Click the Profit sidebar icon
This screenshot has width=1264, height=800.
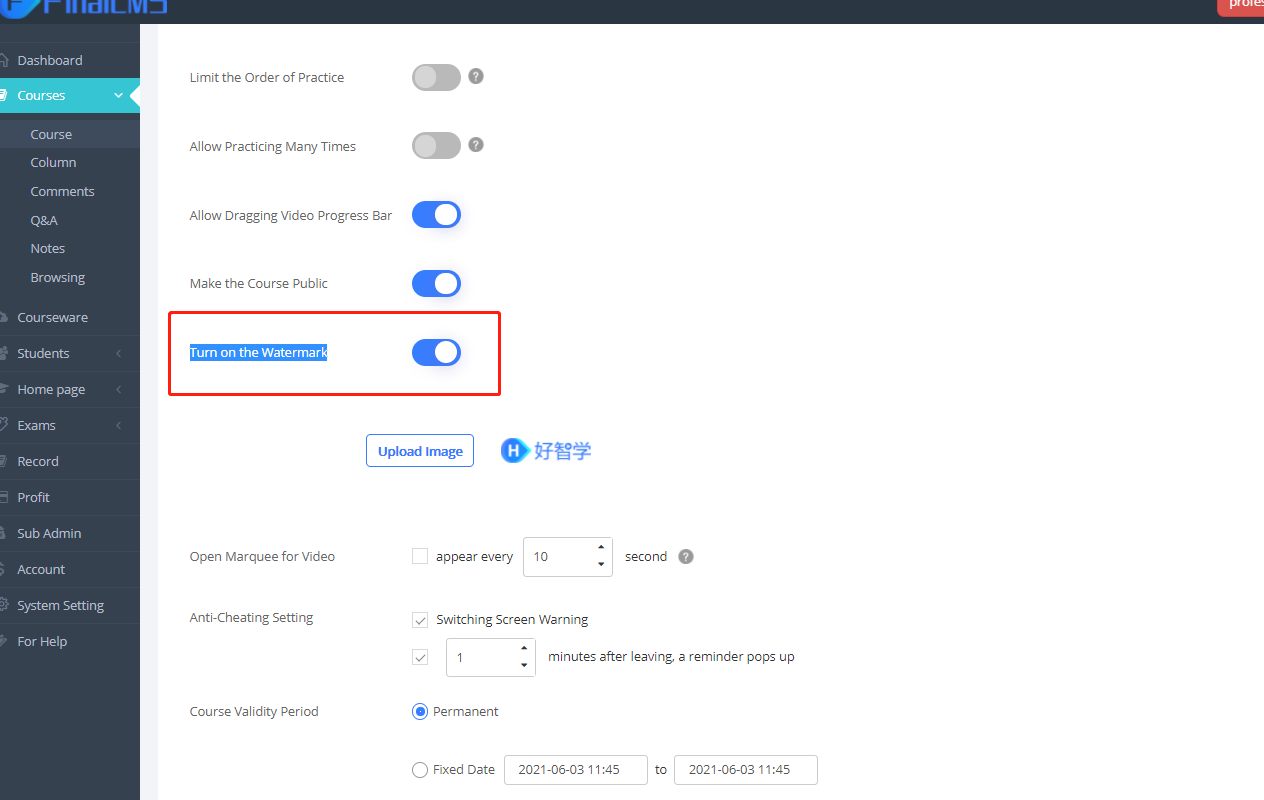[x=8, y=497]
